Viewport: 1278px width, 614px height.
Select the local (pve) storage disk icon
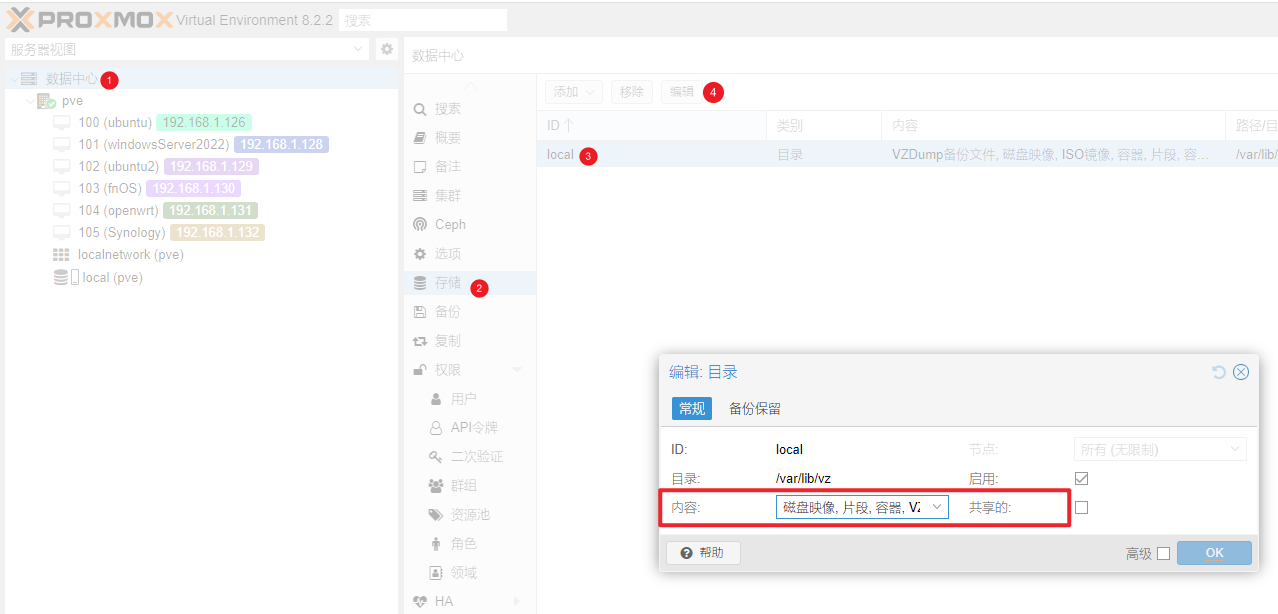pos(66,277)
